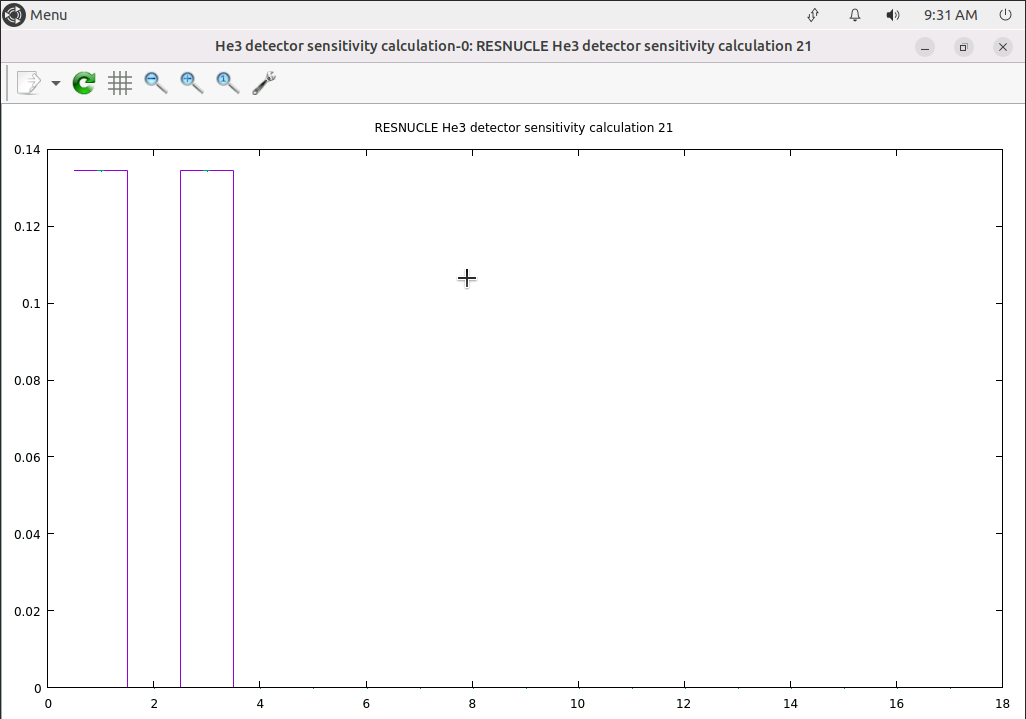
Task: Click x-axis label 16
Action: coord(896,704)
